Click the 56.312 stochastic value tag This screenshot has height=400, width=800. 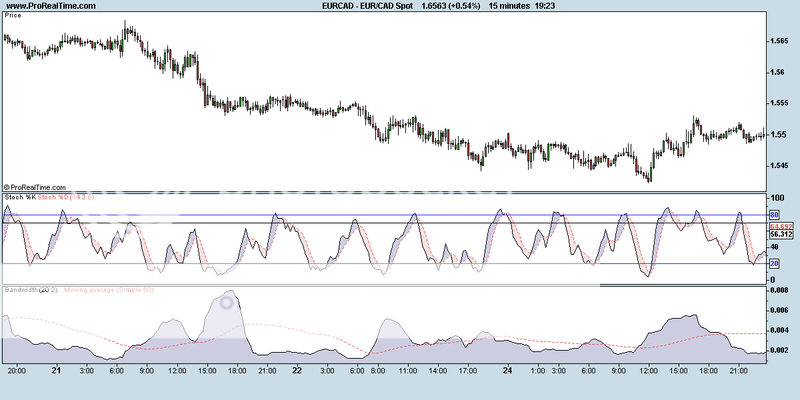[x=780, y=237]
